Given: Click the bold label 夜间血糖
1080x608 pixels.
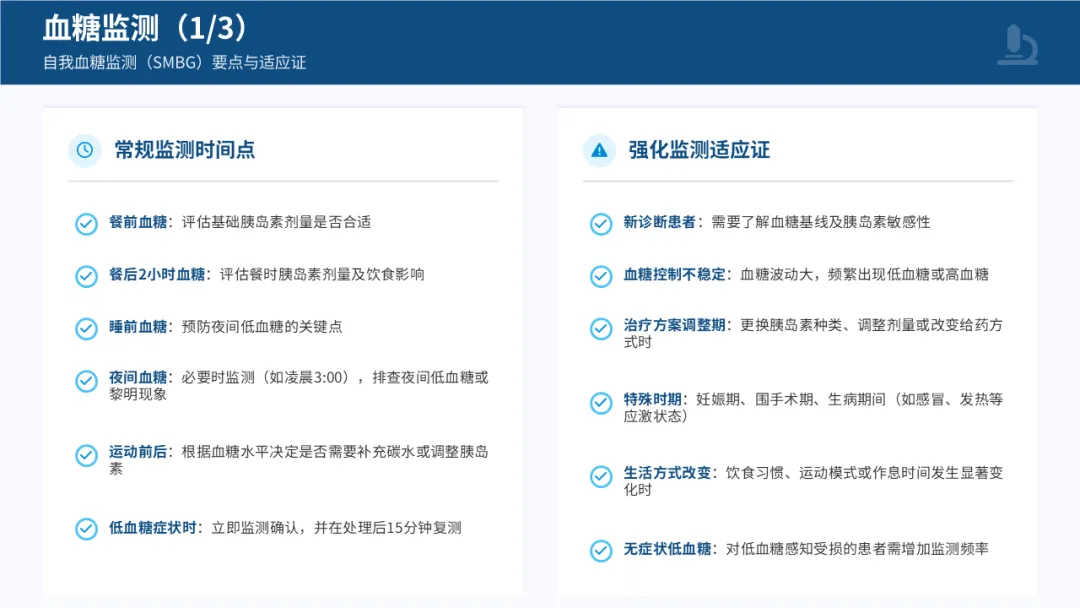Looking at the screenshot, I should (x=138, y=377).
